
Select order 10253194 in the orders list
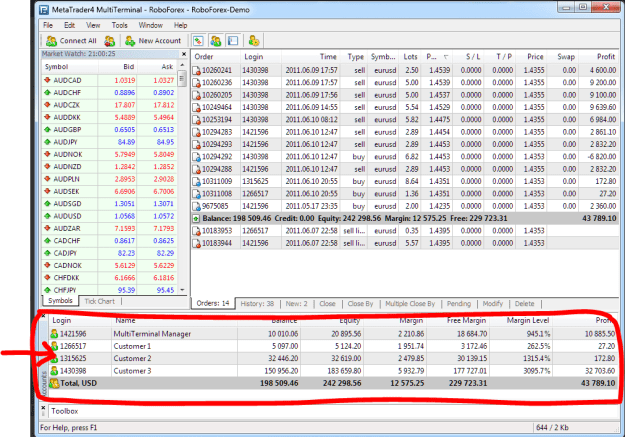(405, 120)
